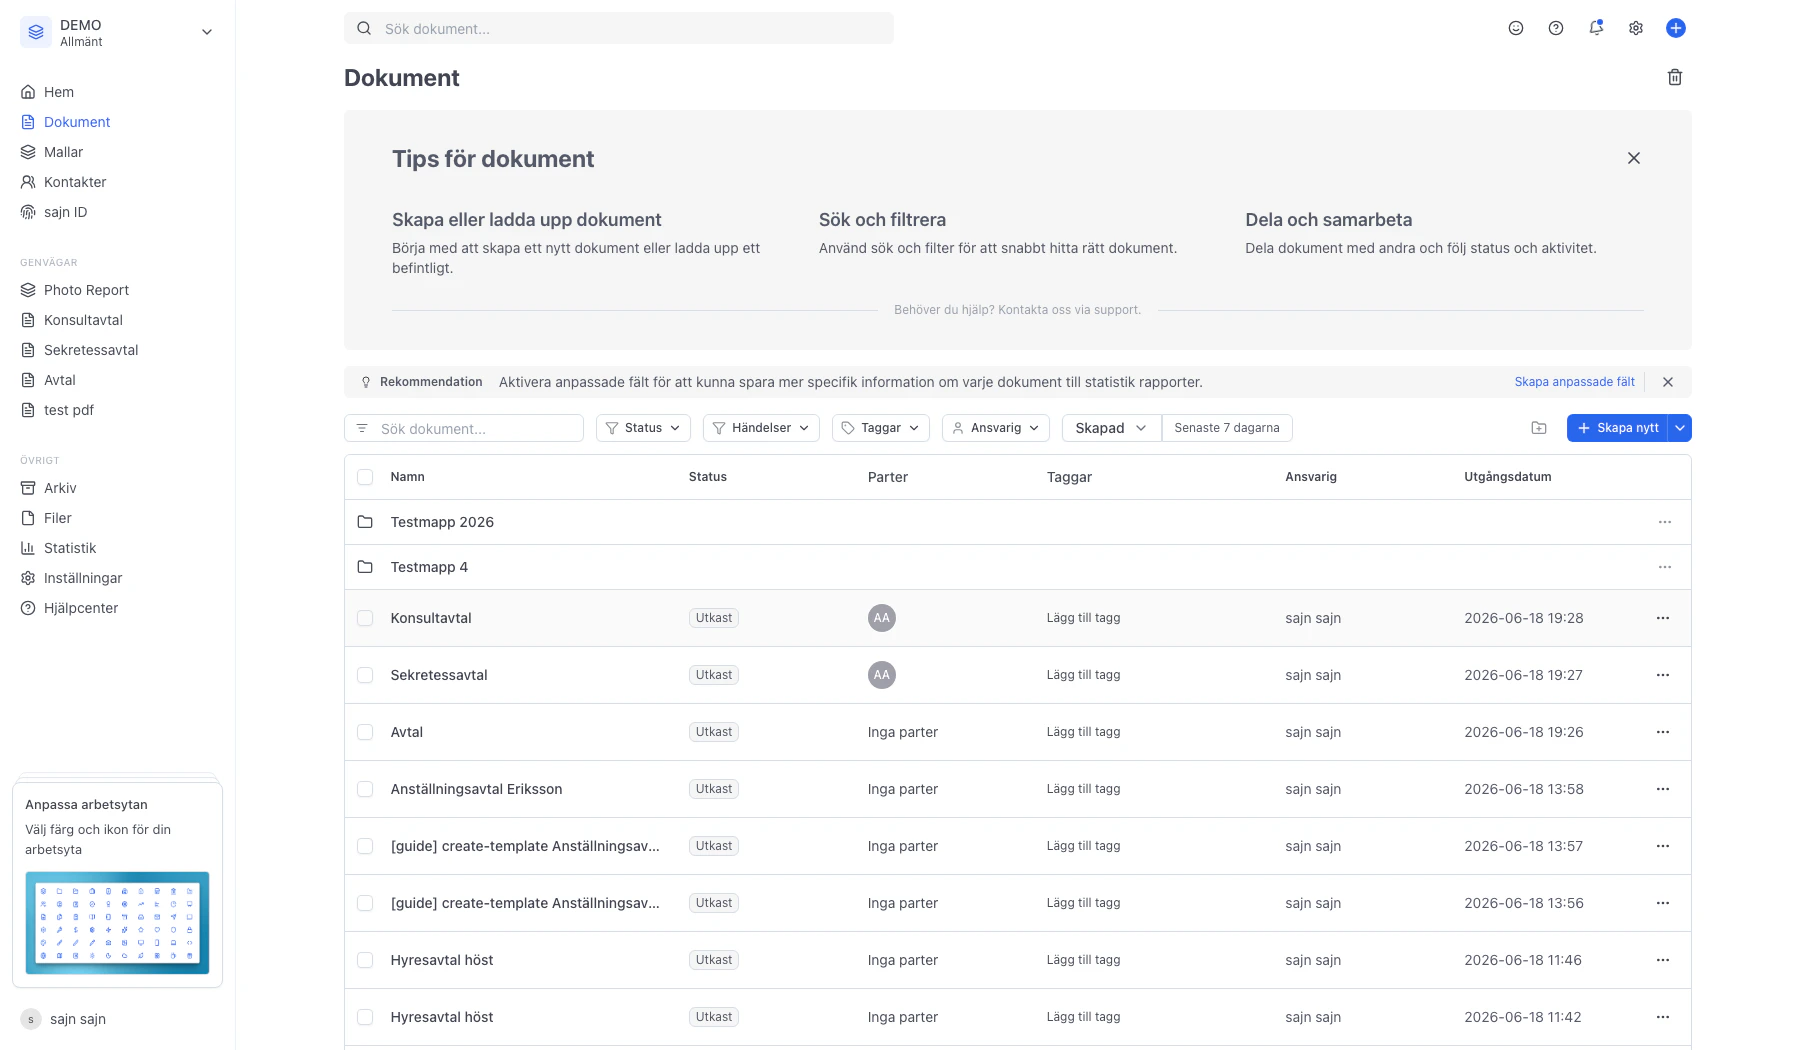
Task: Open the three-dot menu for Sekretessavtal row
Action: pyautogui.click(x=1663, y=675)
